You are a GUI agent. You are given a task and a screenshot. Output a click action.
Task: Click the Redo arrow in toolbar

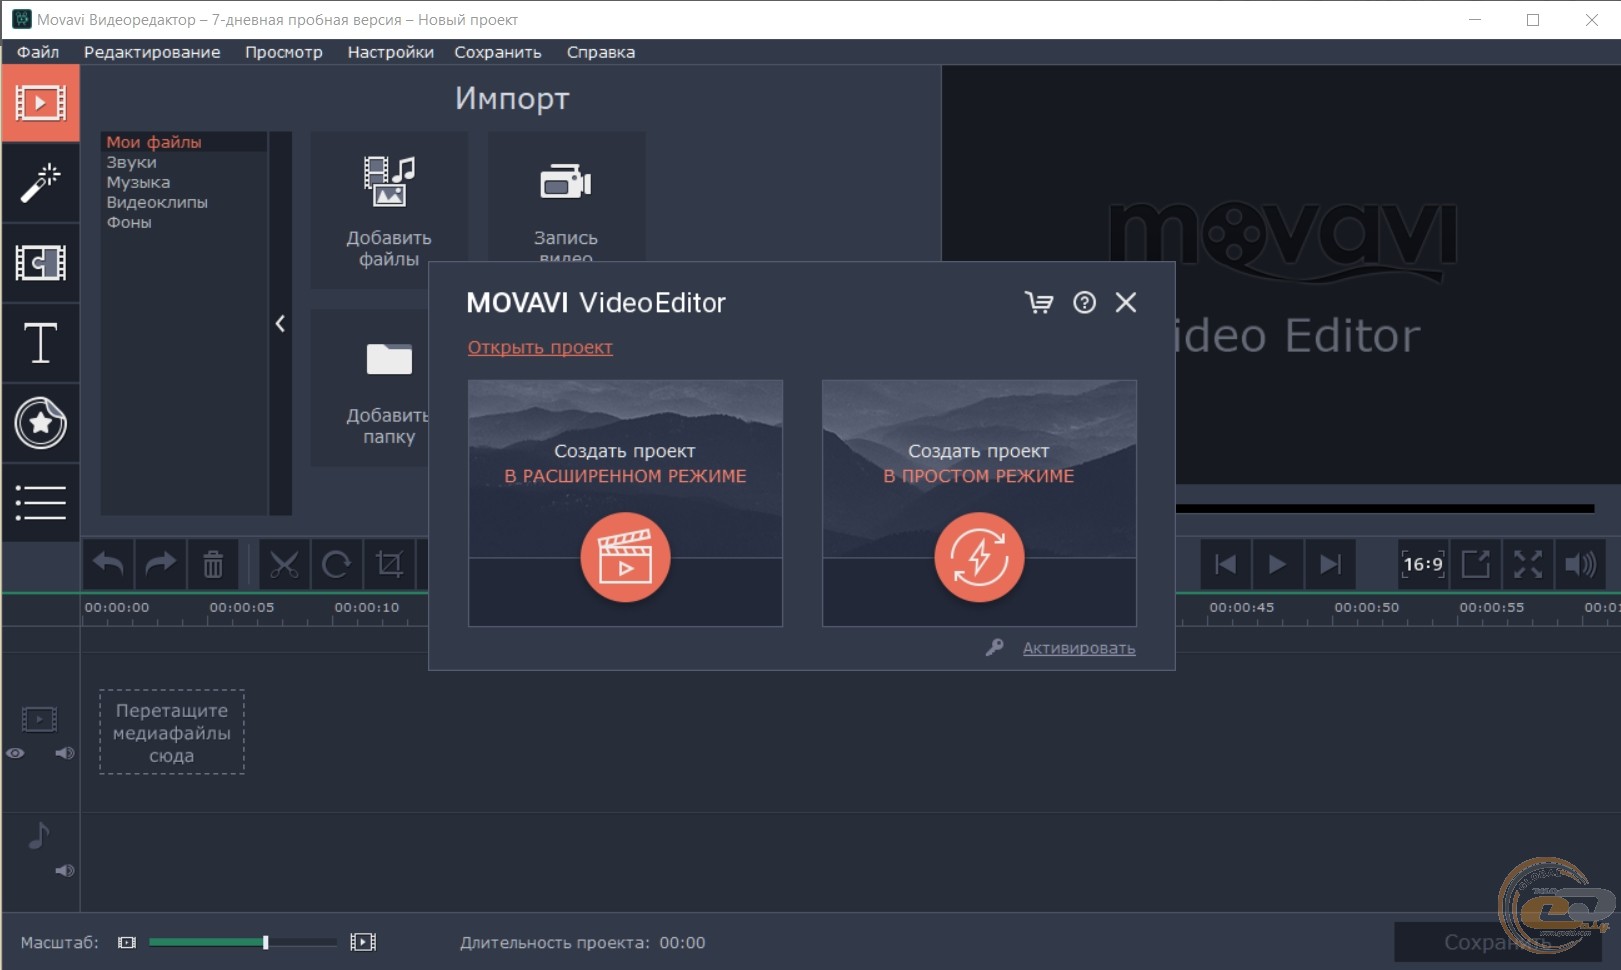point(160,565)
